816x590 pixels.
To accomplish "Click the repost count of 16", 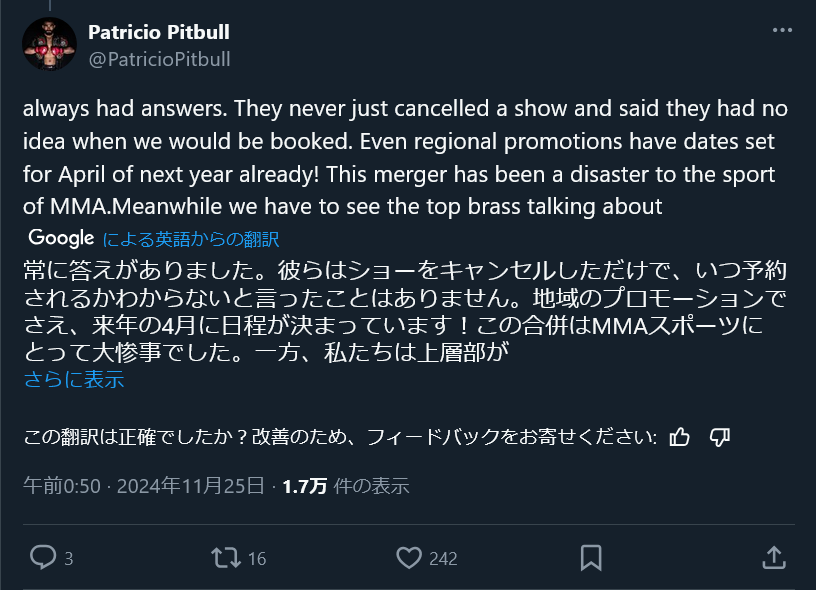I will (x=256, y=559).
